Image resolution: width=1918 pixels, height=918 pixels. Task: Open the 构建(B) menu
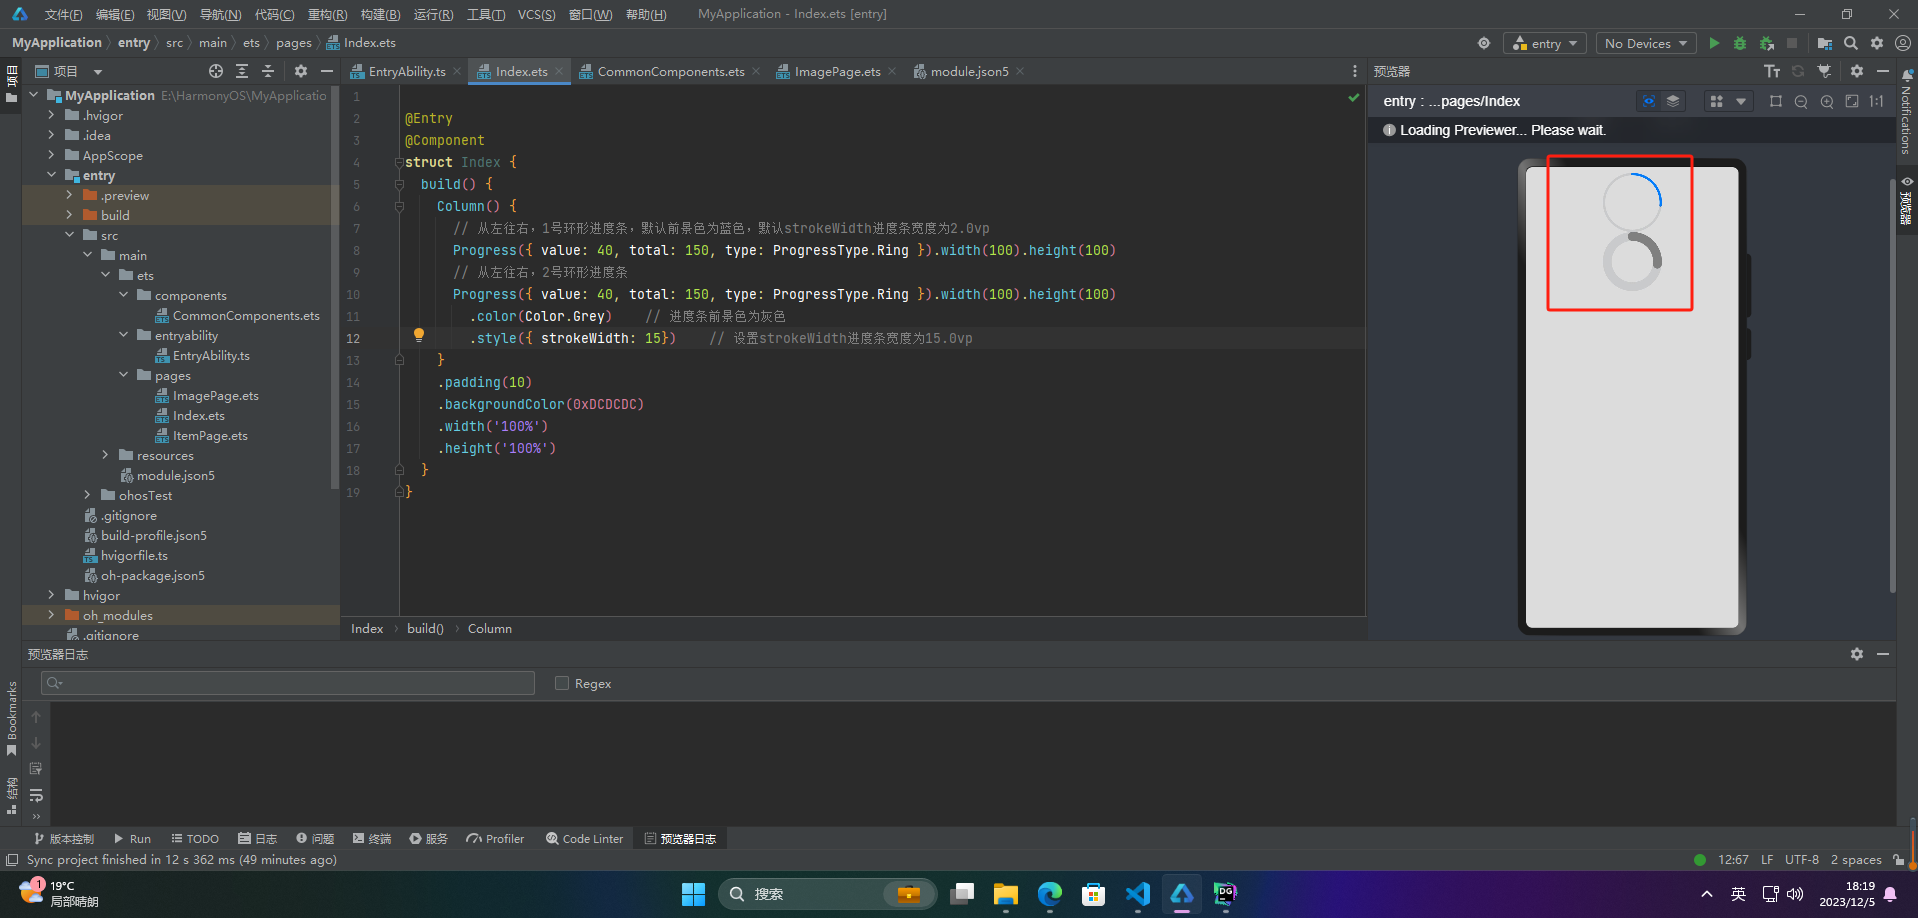[x=380, y=14]
